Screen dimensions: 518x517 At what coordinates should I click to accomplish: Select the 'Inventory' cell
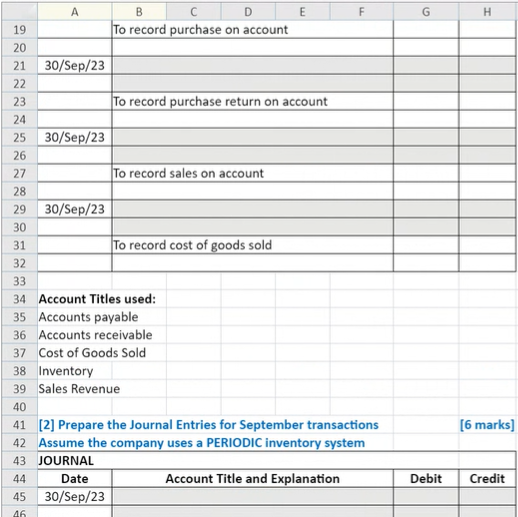tap(66, 371)
